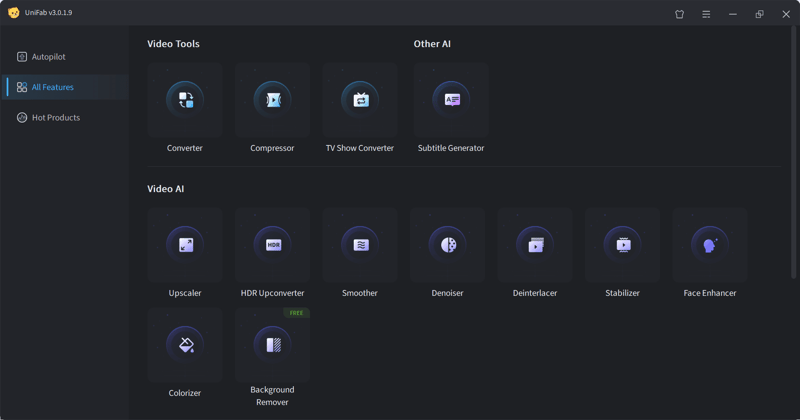The image size is (800, 420).
Task: Select the Colorizer tool icon
Action: 185,345
